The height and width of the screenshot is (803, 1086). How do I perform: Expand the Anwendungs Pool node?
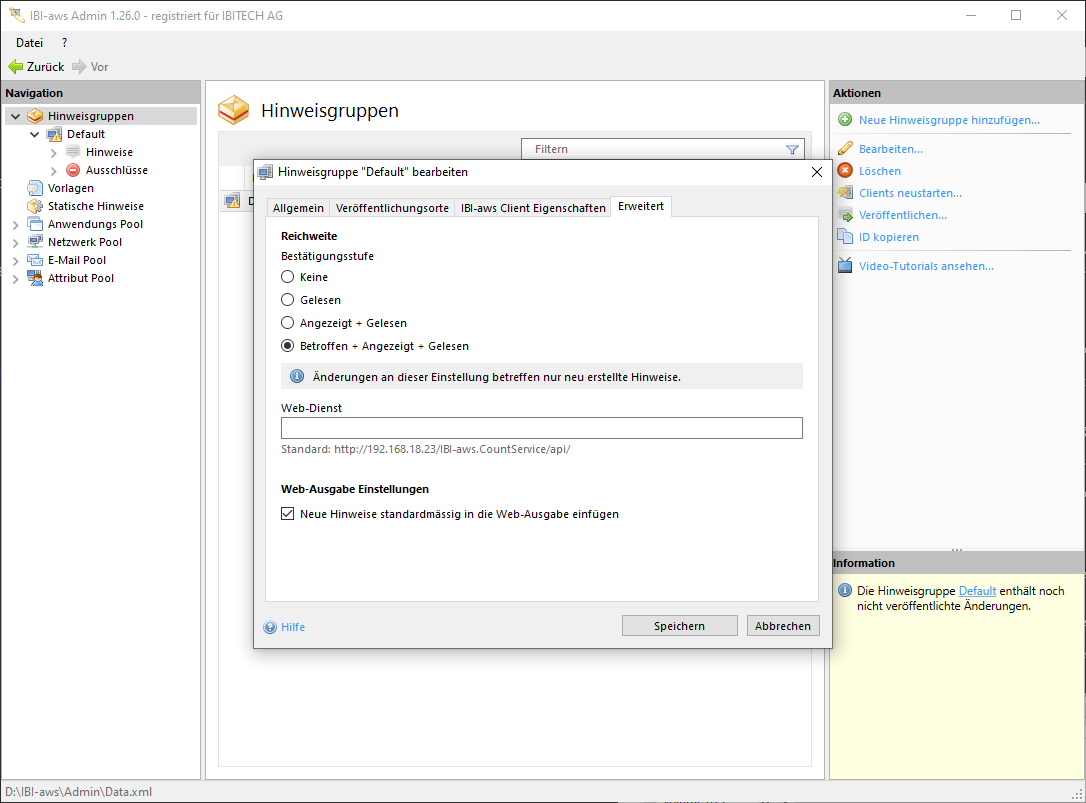point(15,224)
